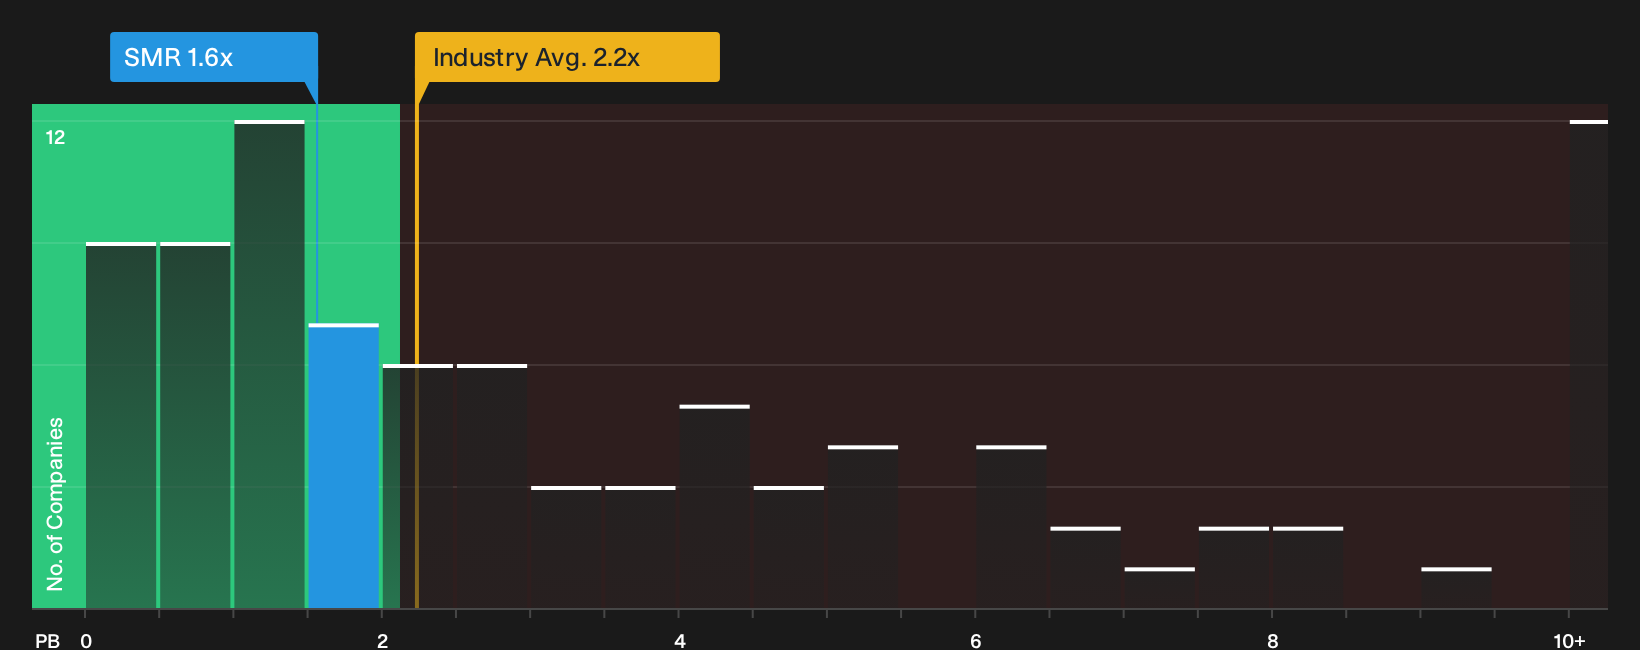Image resolution: width=1640 pixels, height=650 pixels.
Task: Click the '10+' x-axis tick label
Action: click(x=1569, y=641)
